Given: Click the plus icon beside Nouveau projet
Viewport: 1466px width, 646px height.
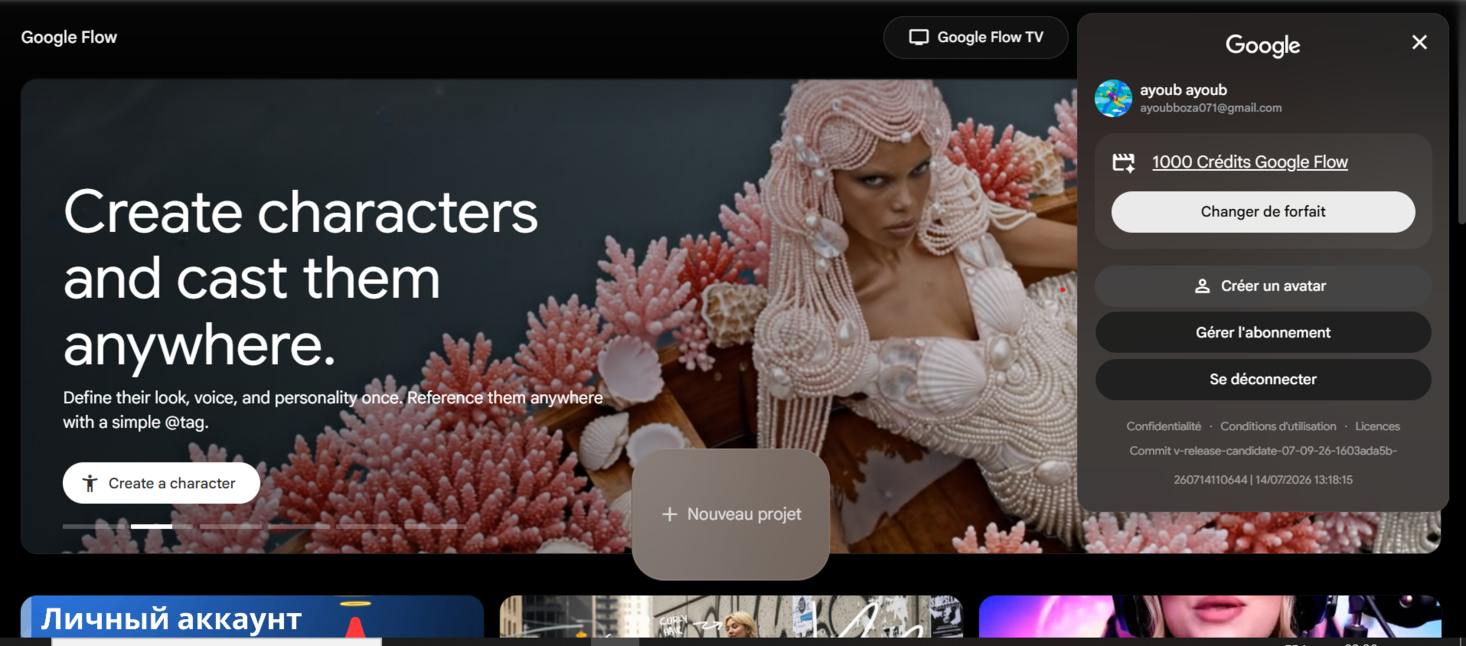Looking at the screenshot, I should pyautogui.click(x=669, y=514).
